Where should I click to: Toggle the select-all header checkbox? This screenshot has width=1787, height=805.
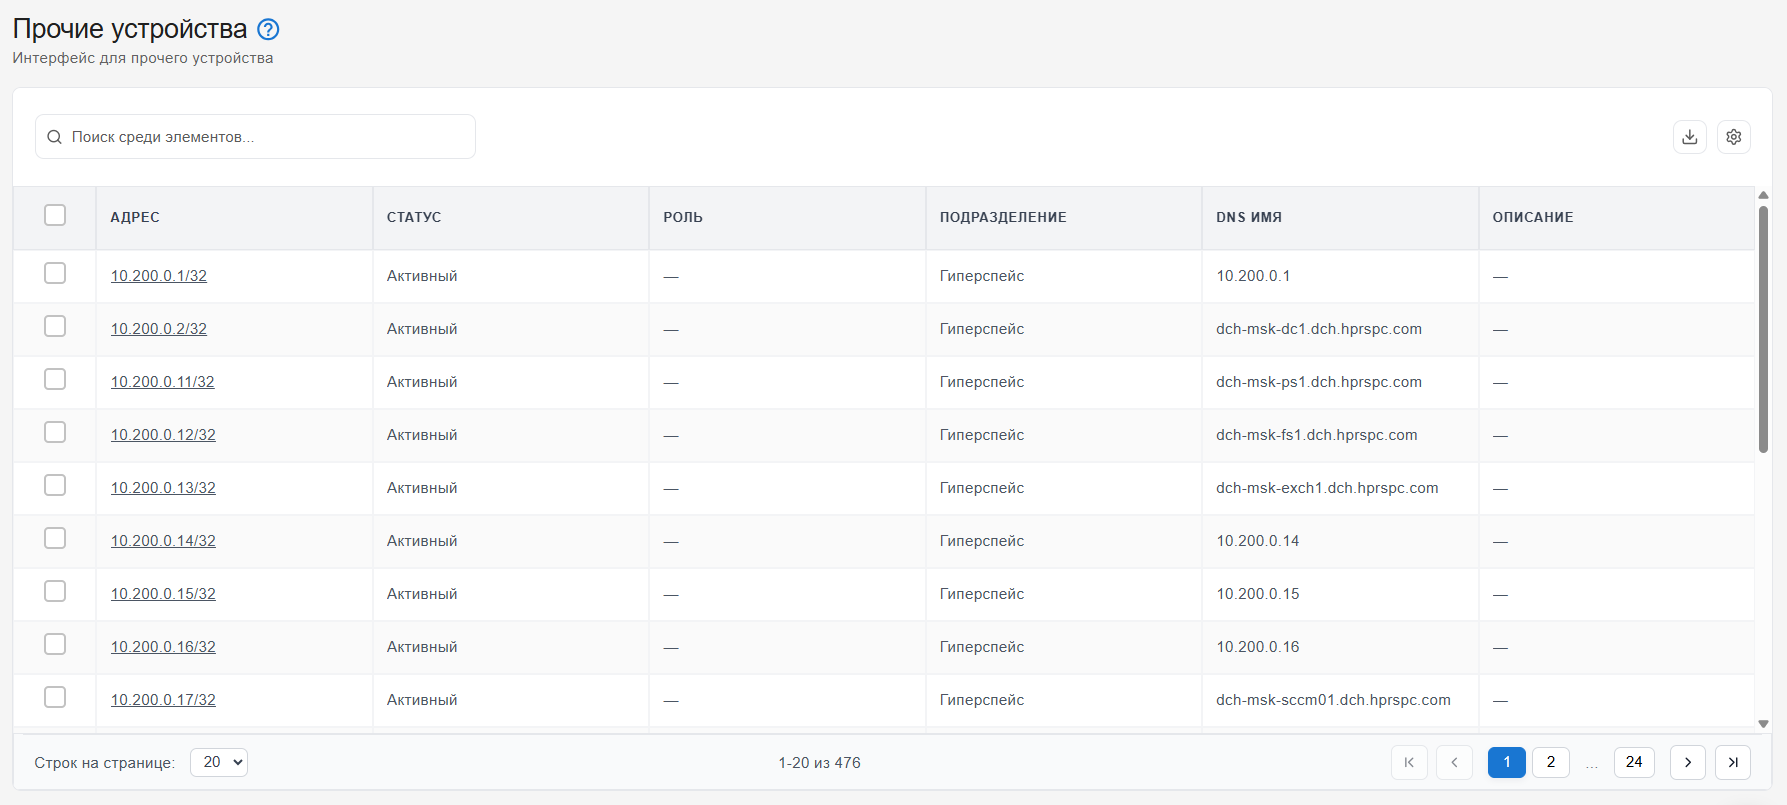coord(55,215)
